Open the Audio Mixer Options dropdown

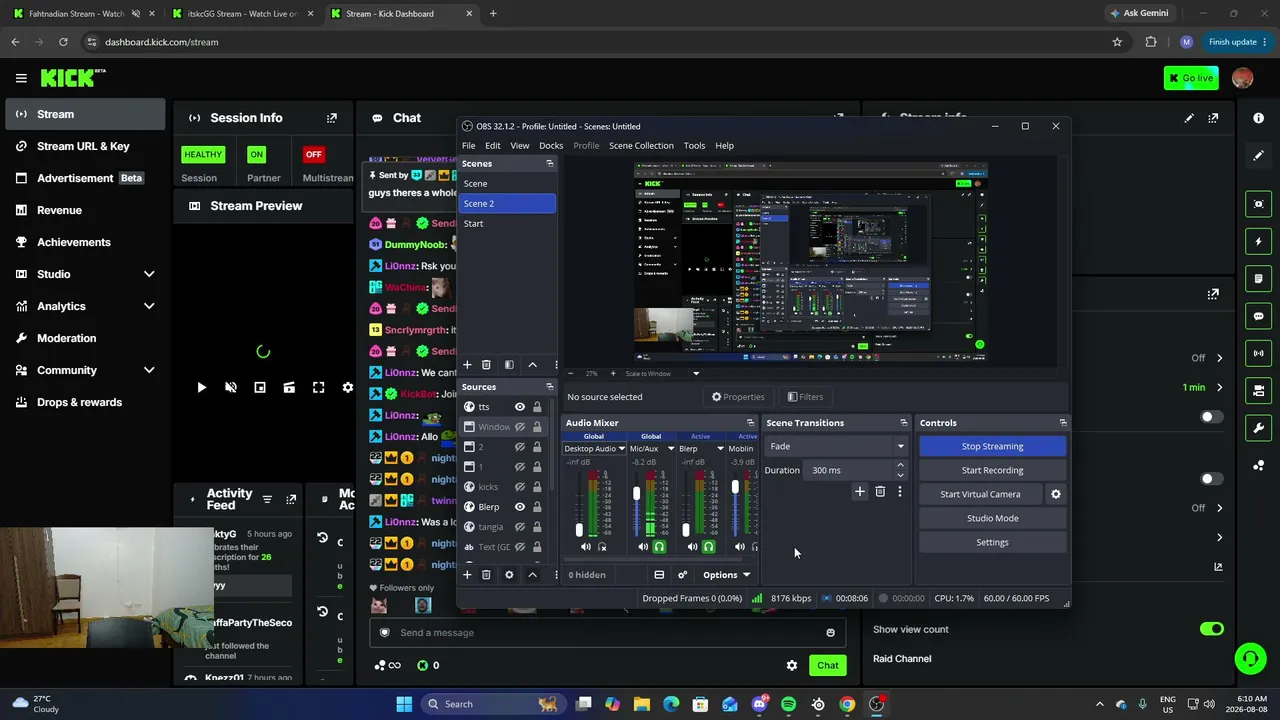[x=726, y=575]
